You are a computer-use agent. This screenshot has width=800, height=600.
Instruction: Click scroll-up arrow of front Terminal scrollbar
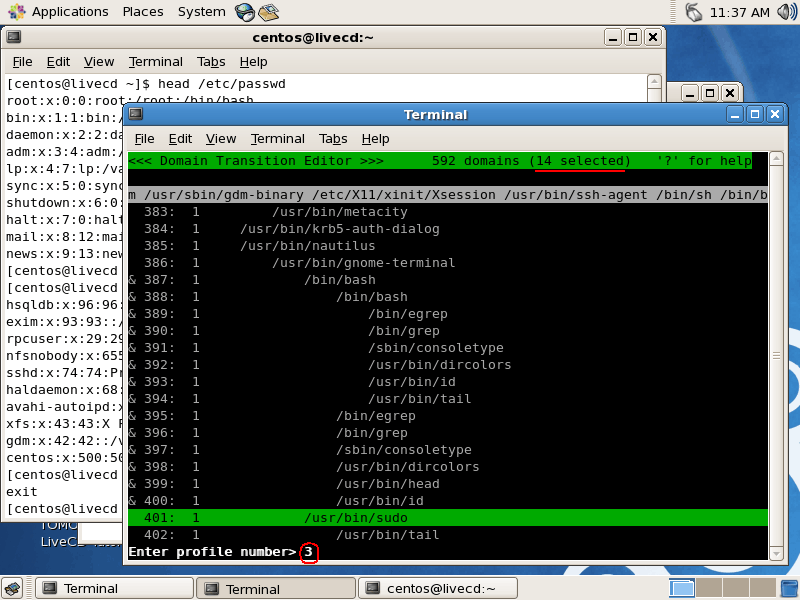pos(776,158)
